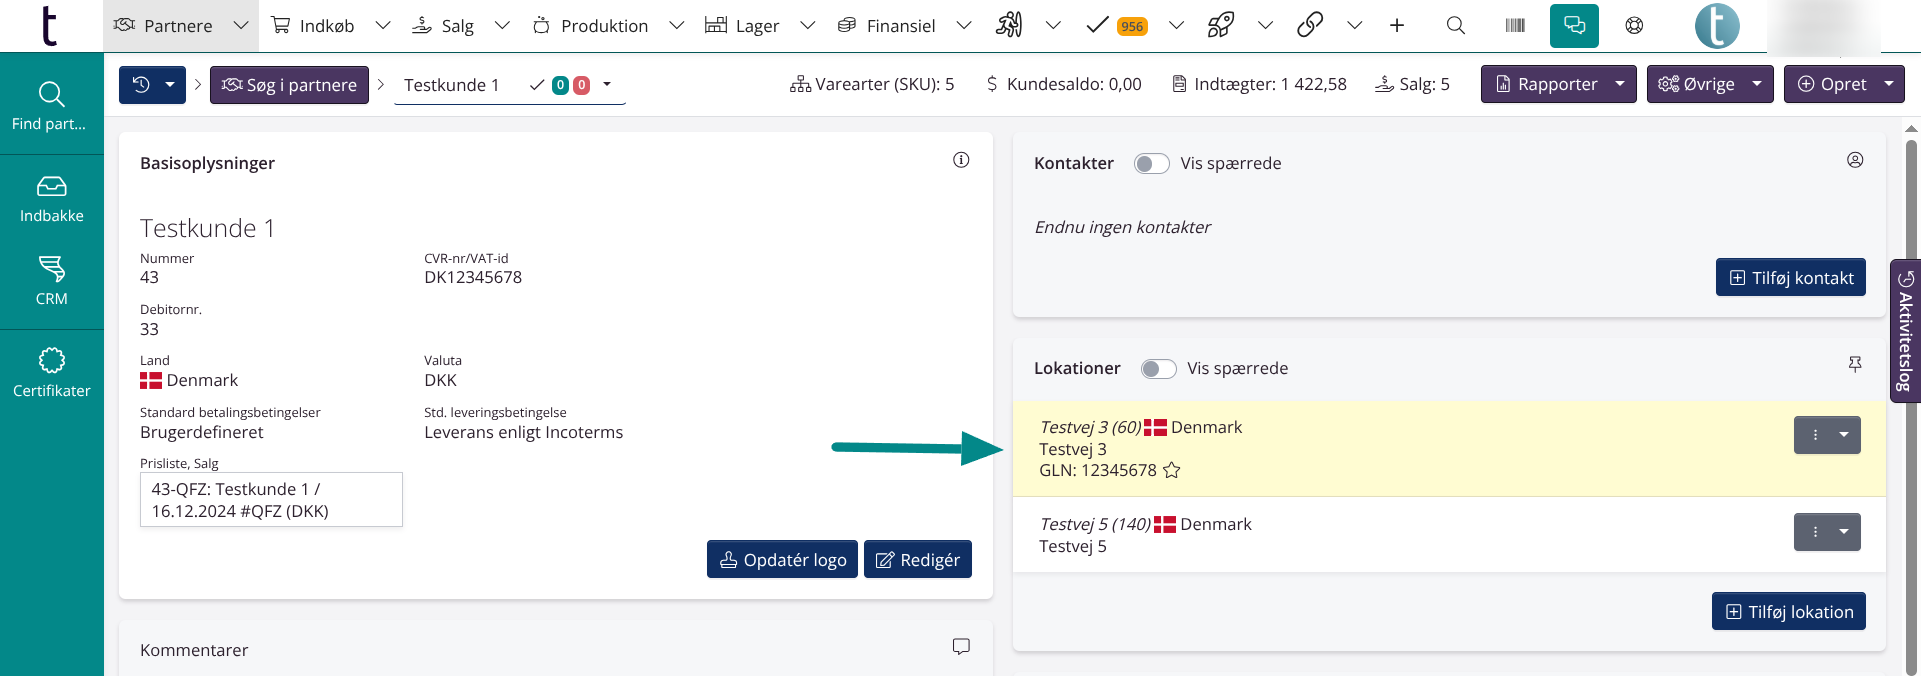Open Indbakke in the left sidebar
The height and width of the screenshot is (676, 1921).
pos(52,199)
